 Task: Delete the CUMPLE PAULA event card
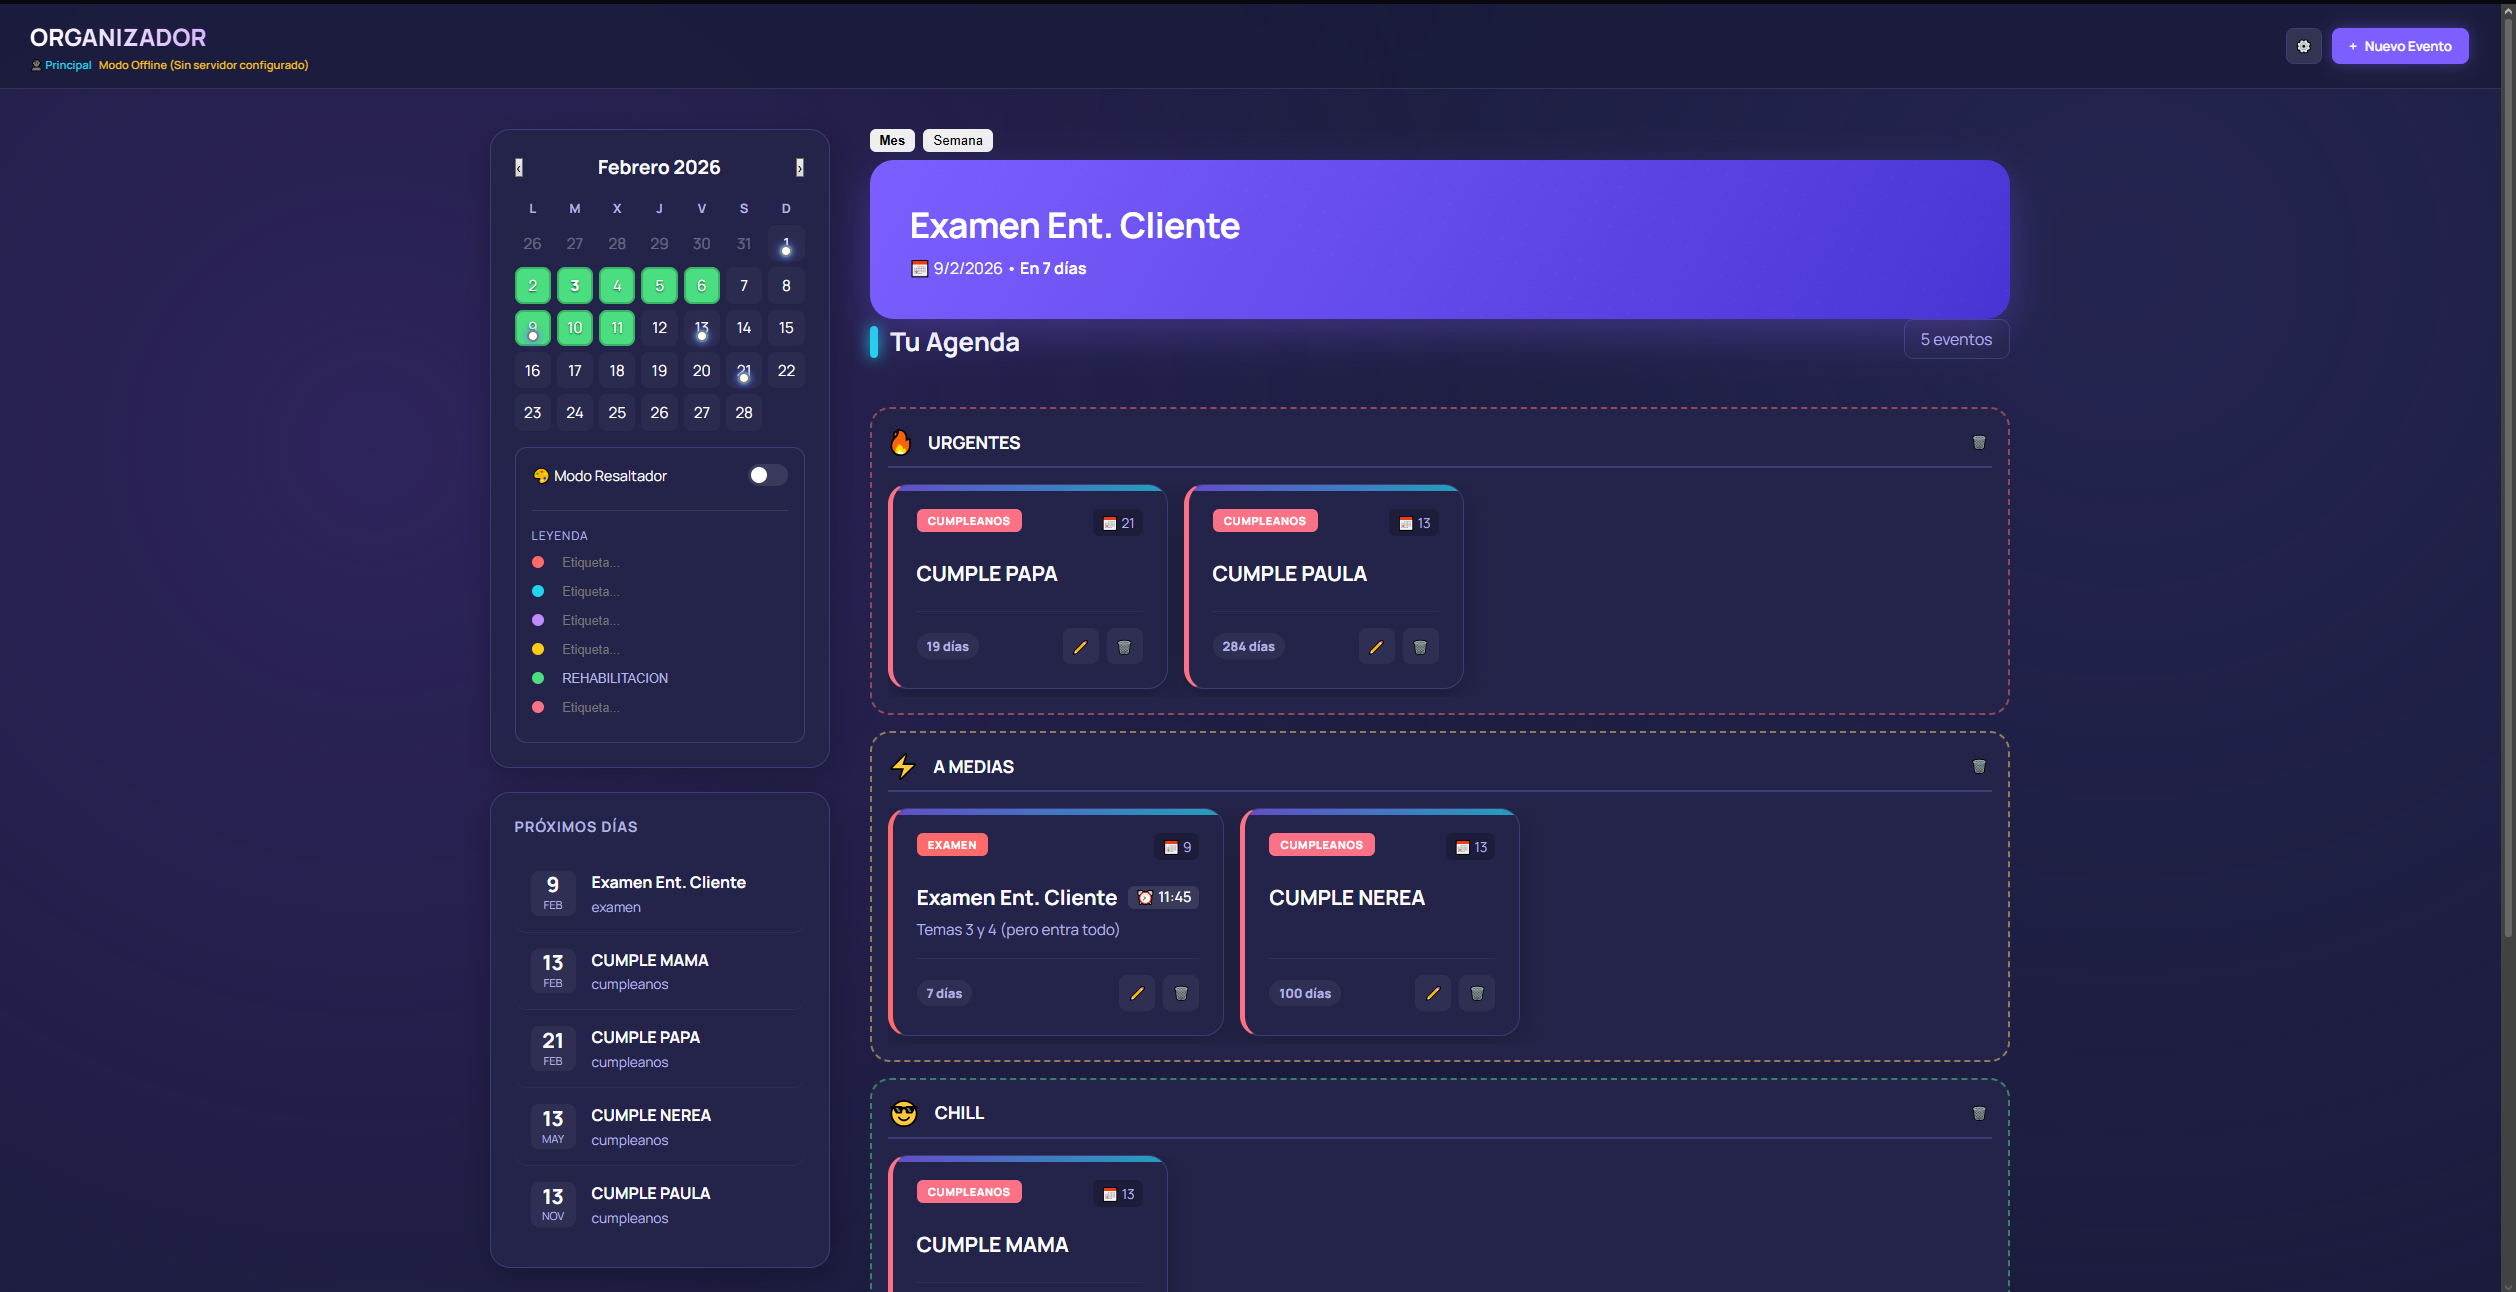(x=1420, y=647)
